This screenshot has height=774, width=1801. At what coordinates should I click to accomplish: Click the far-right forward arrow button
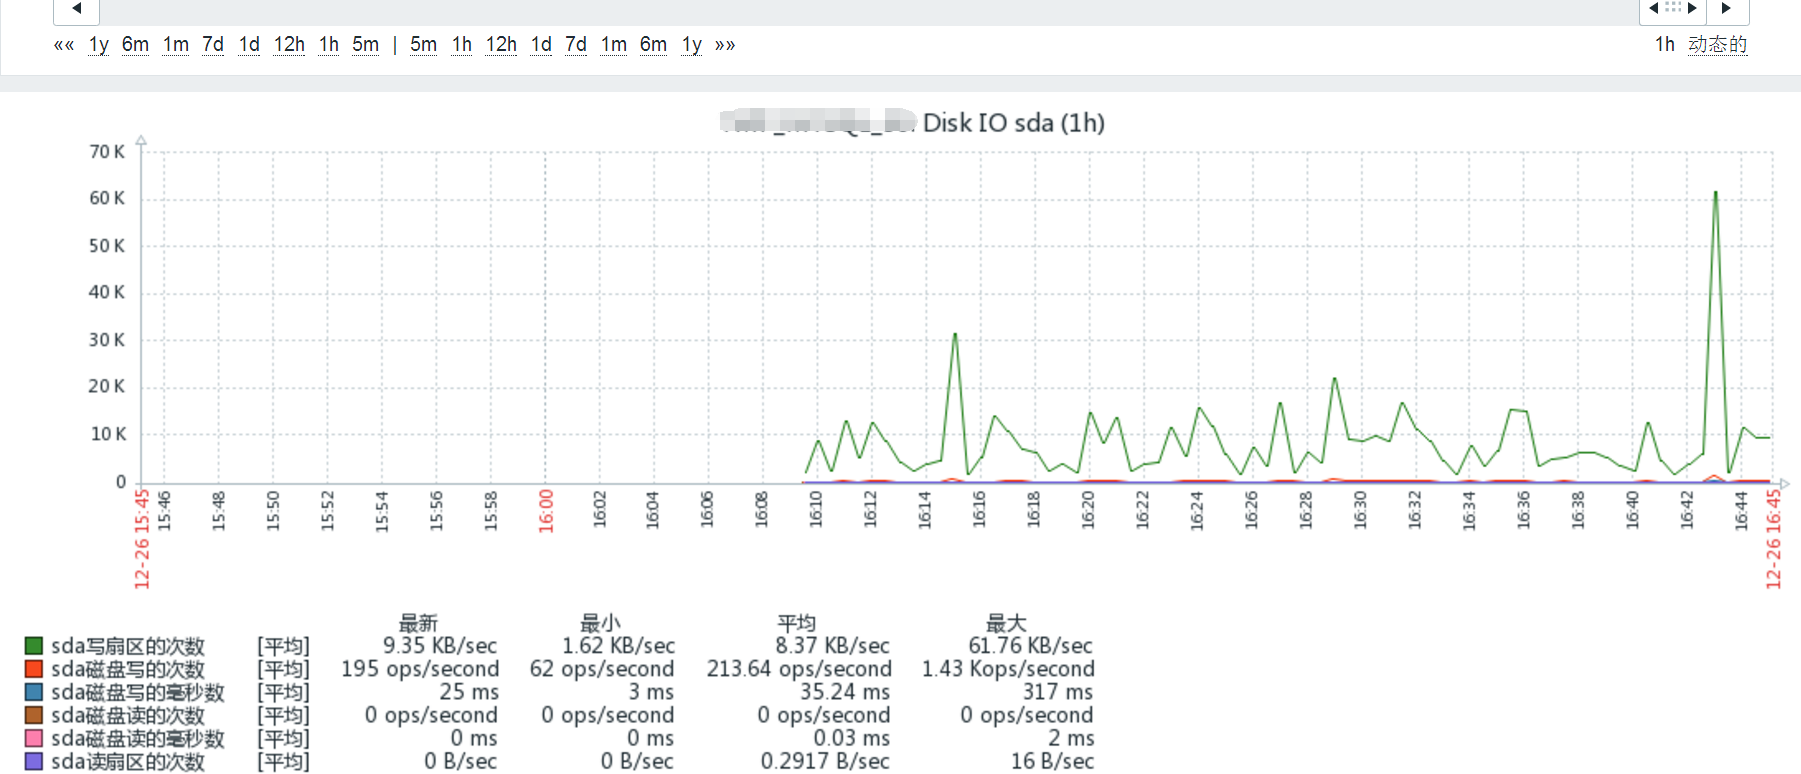pyautogui.click(x=1727, y=9)
